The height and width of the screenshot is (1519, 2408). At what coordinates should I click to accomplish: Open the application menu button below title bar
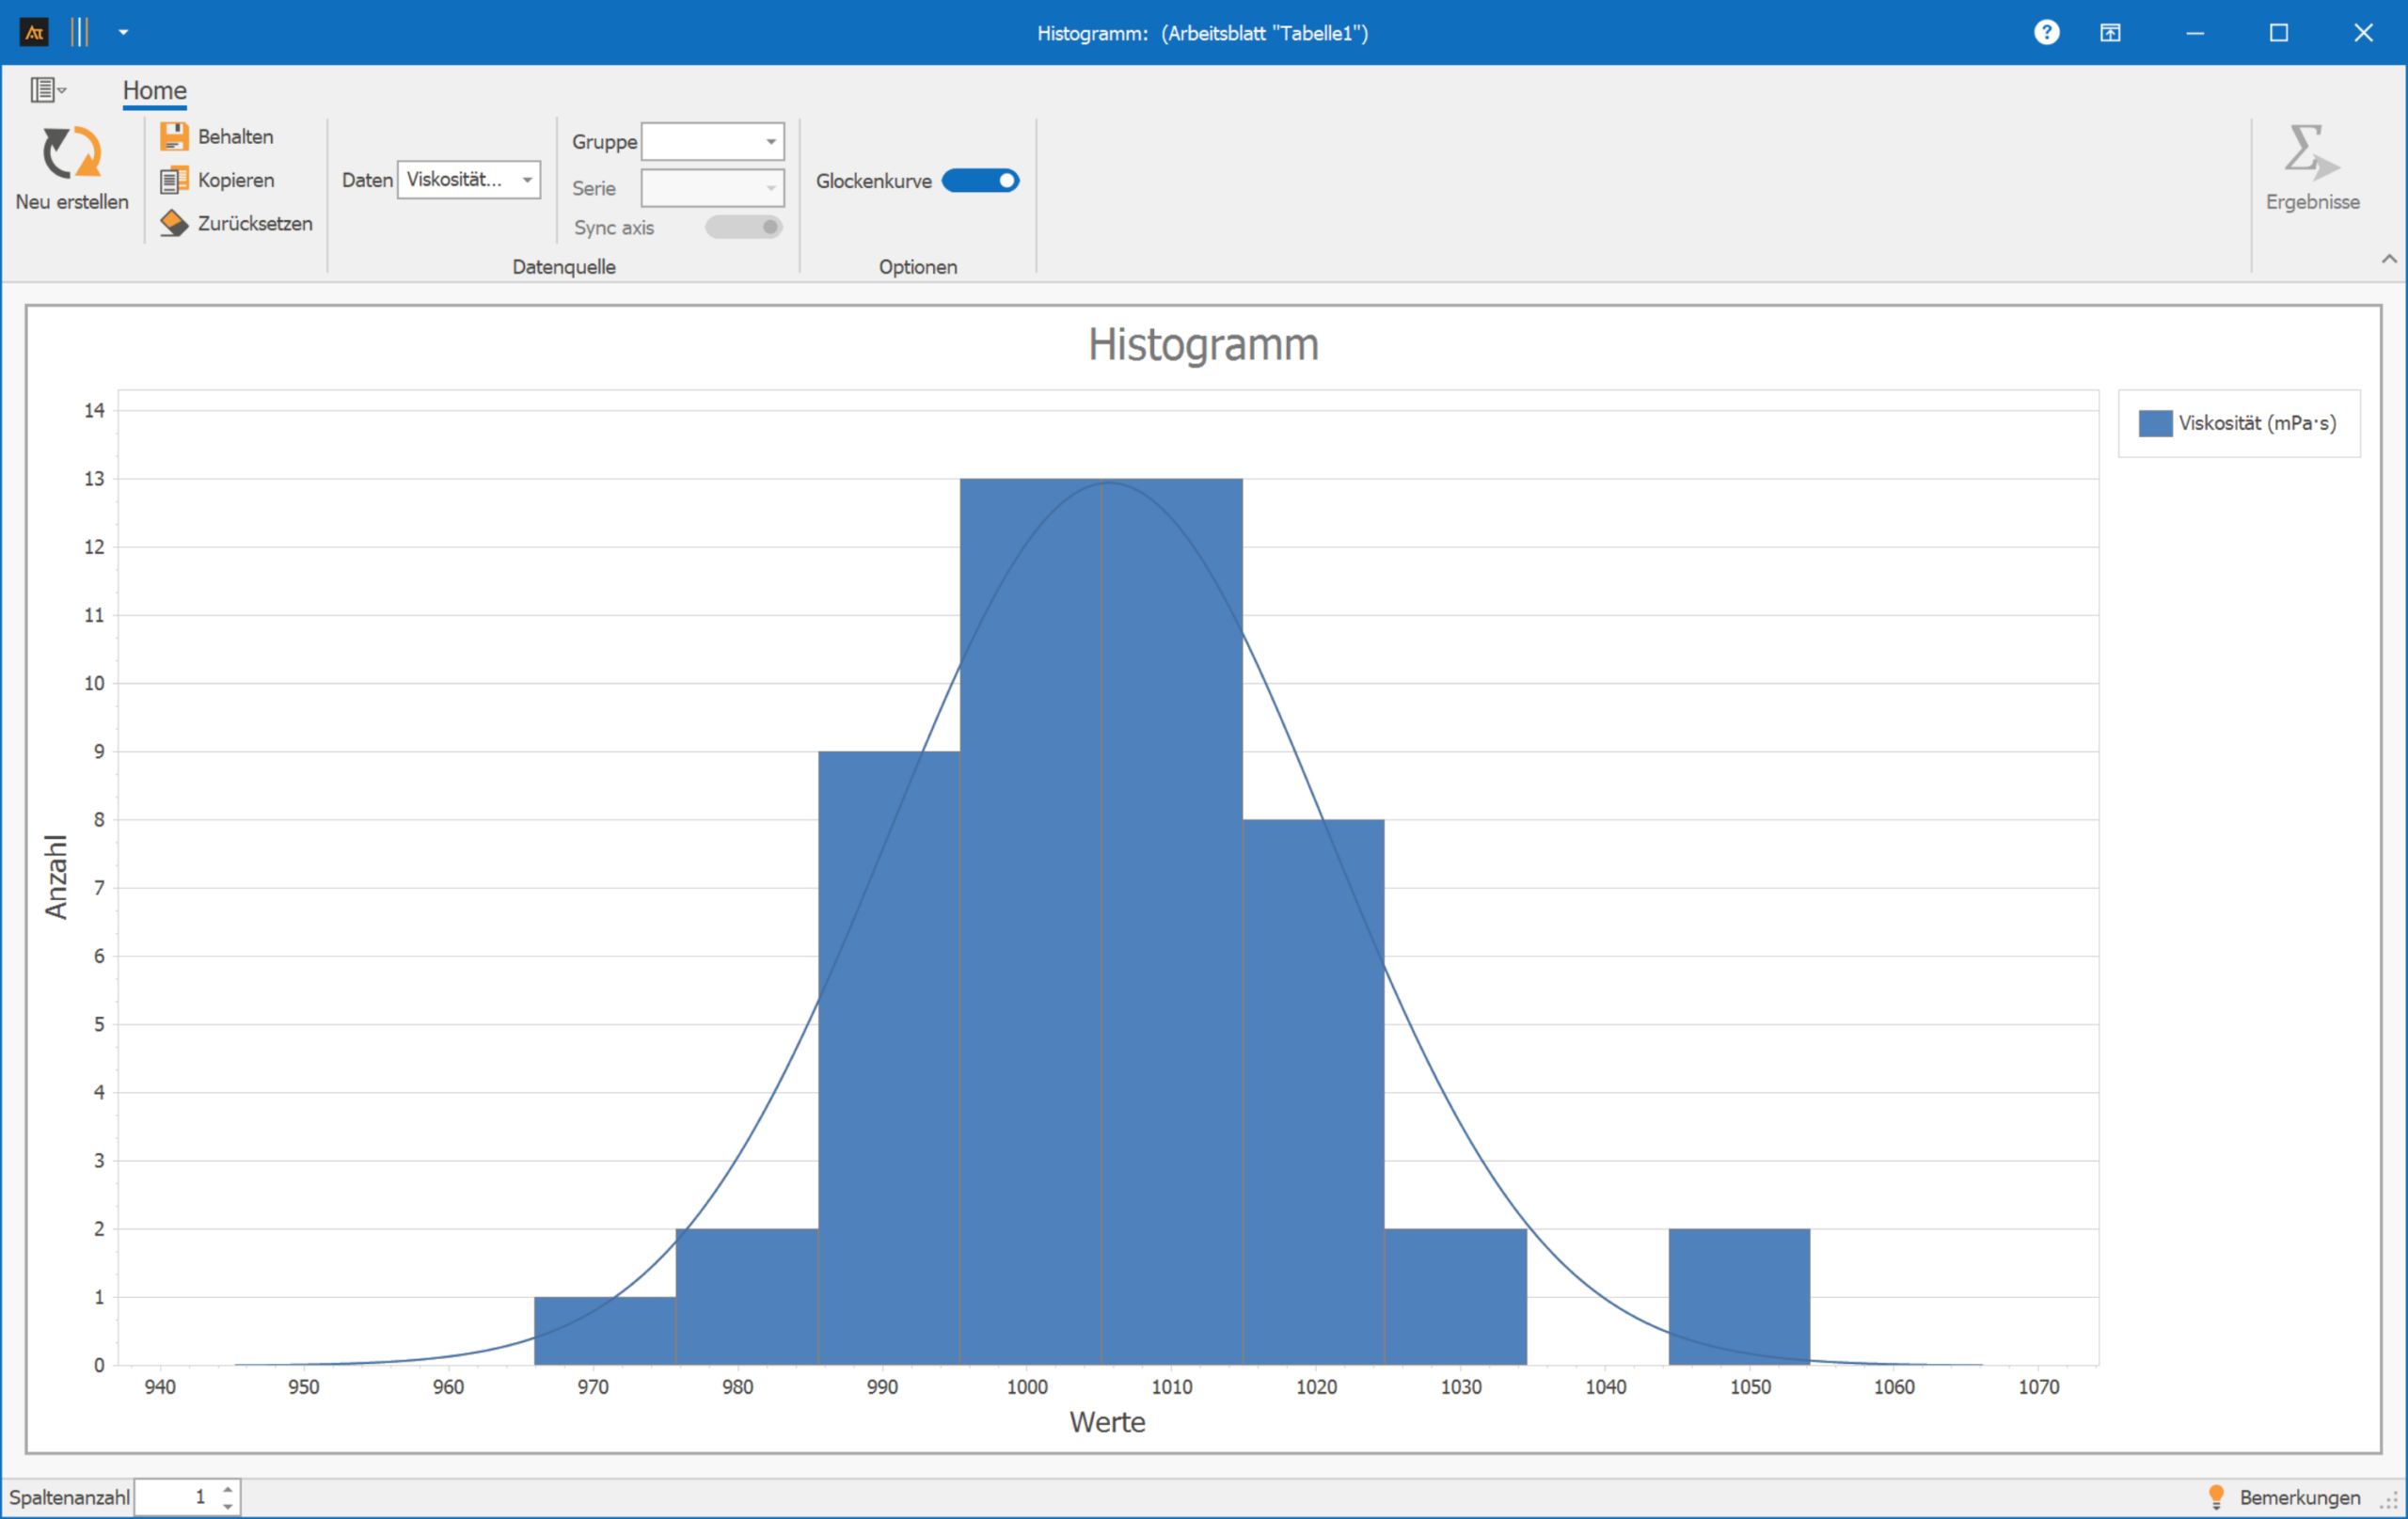tap(46, 90)
